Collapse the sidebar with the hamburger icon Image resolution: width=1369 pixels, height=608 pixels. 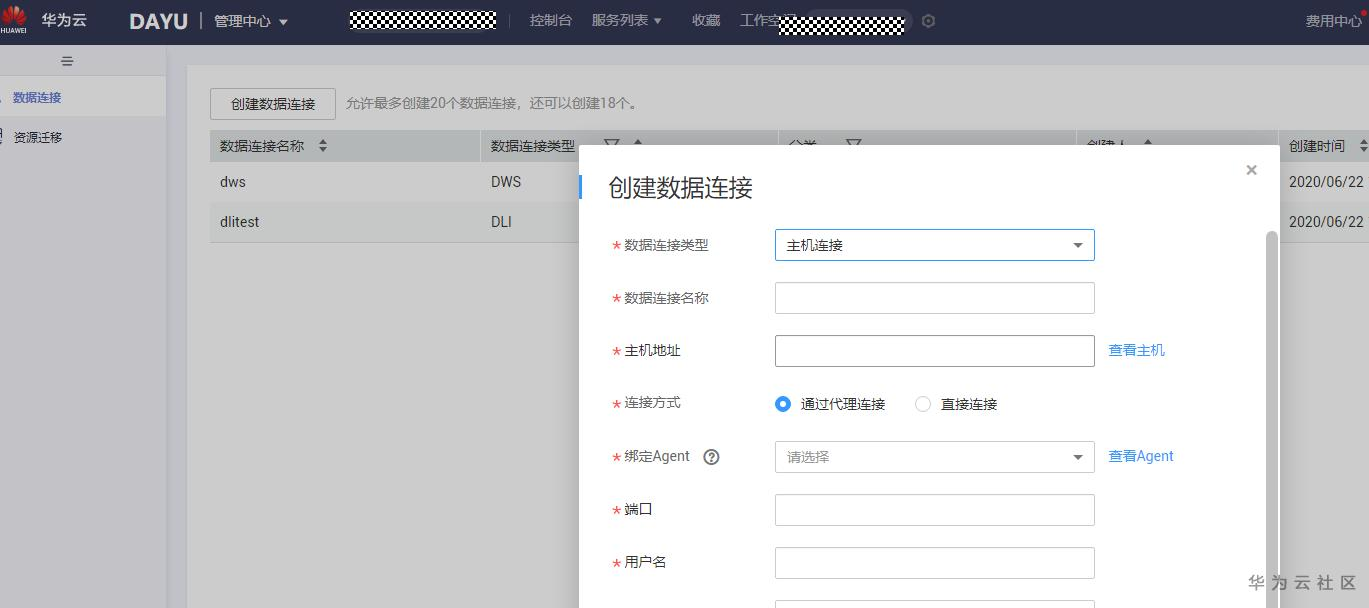pos(67,61)
